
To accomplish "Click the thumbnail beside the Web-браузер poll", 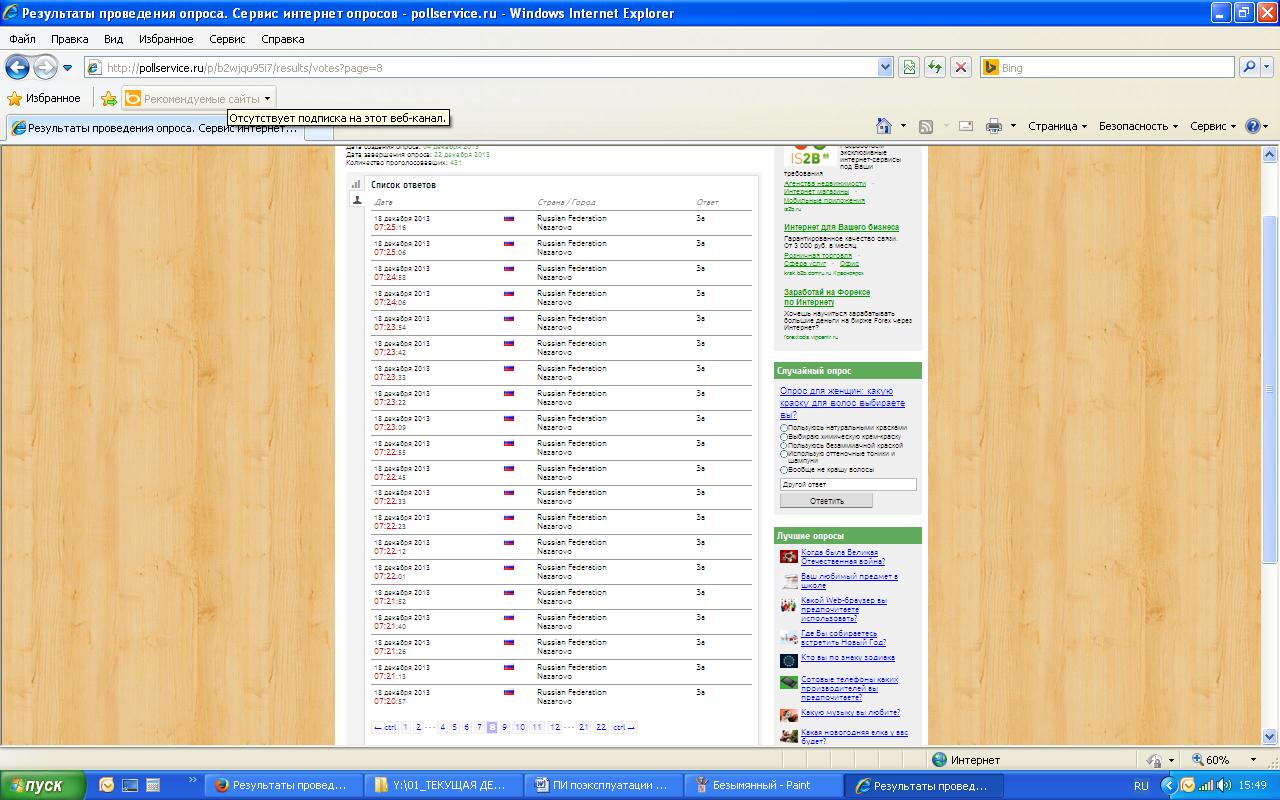I will (789, 606).
